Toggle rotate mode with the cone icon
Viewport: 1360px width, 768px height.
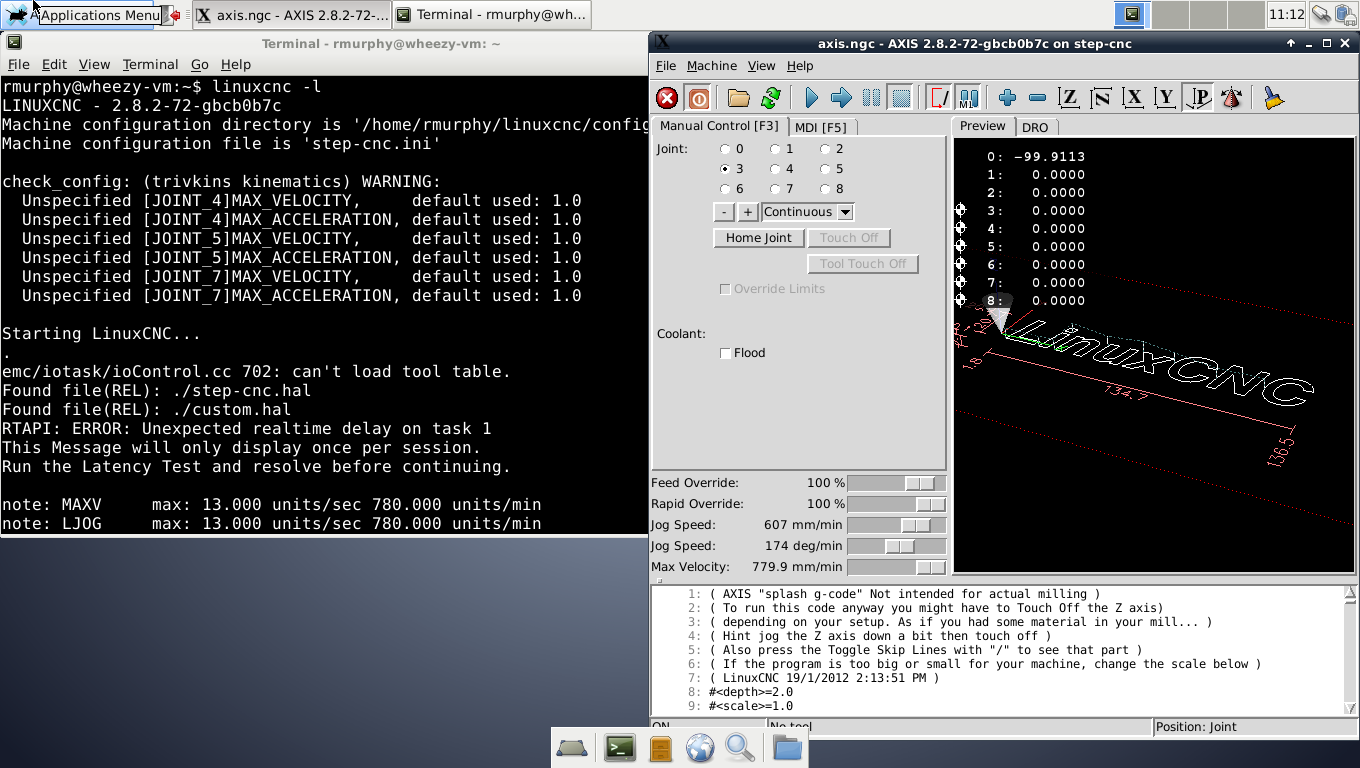[1231, 98]
